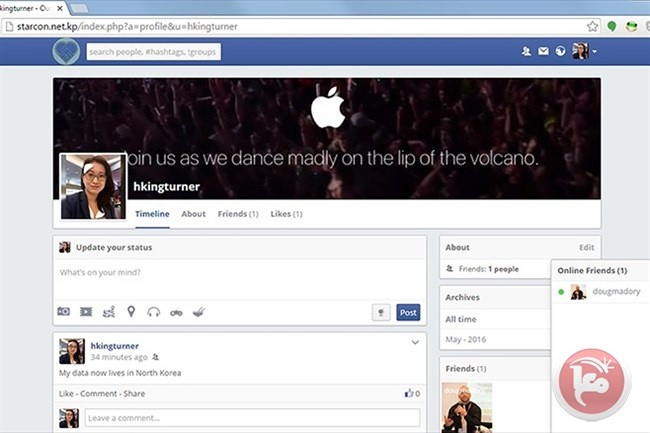Click the frog-like browser extension icon
650x433 pixels.
coord(631,27)
